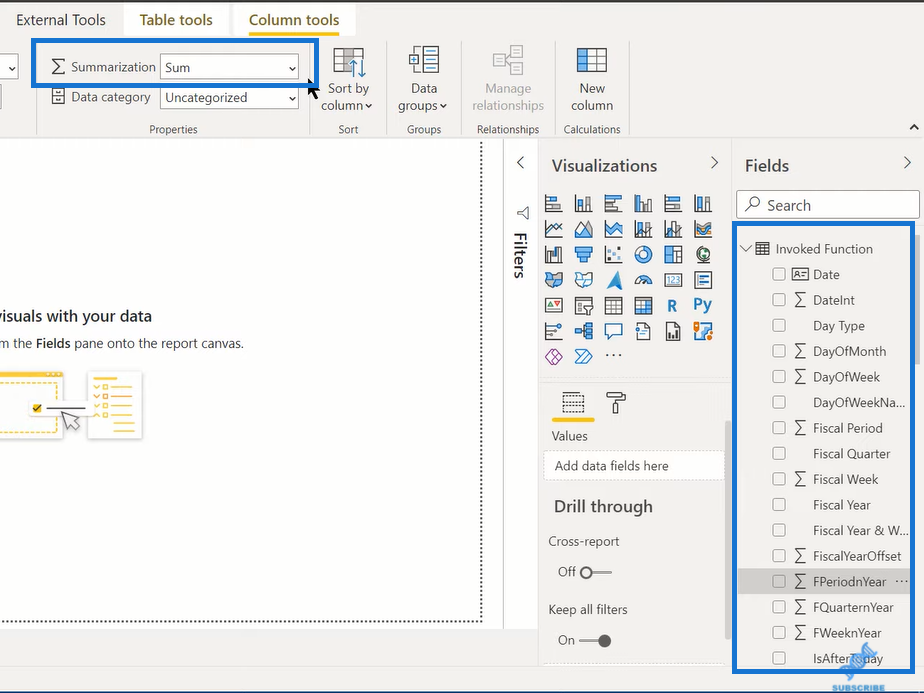Insert a line chart visual
Viewport: 924px width, 693px height.
[553, 229]
